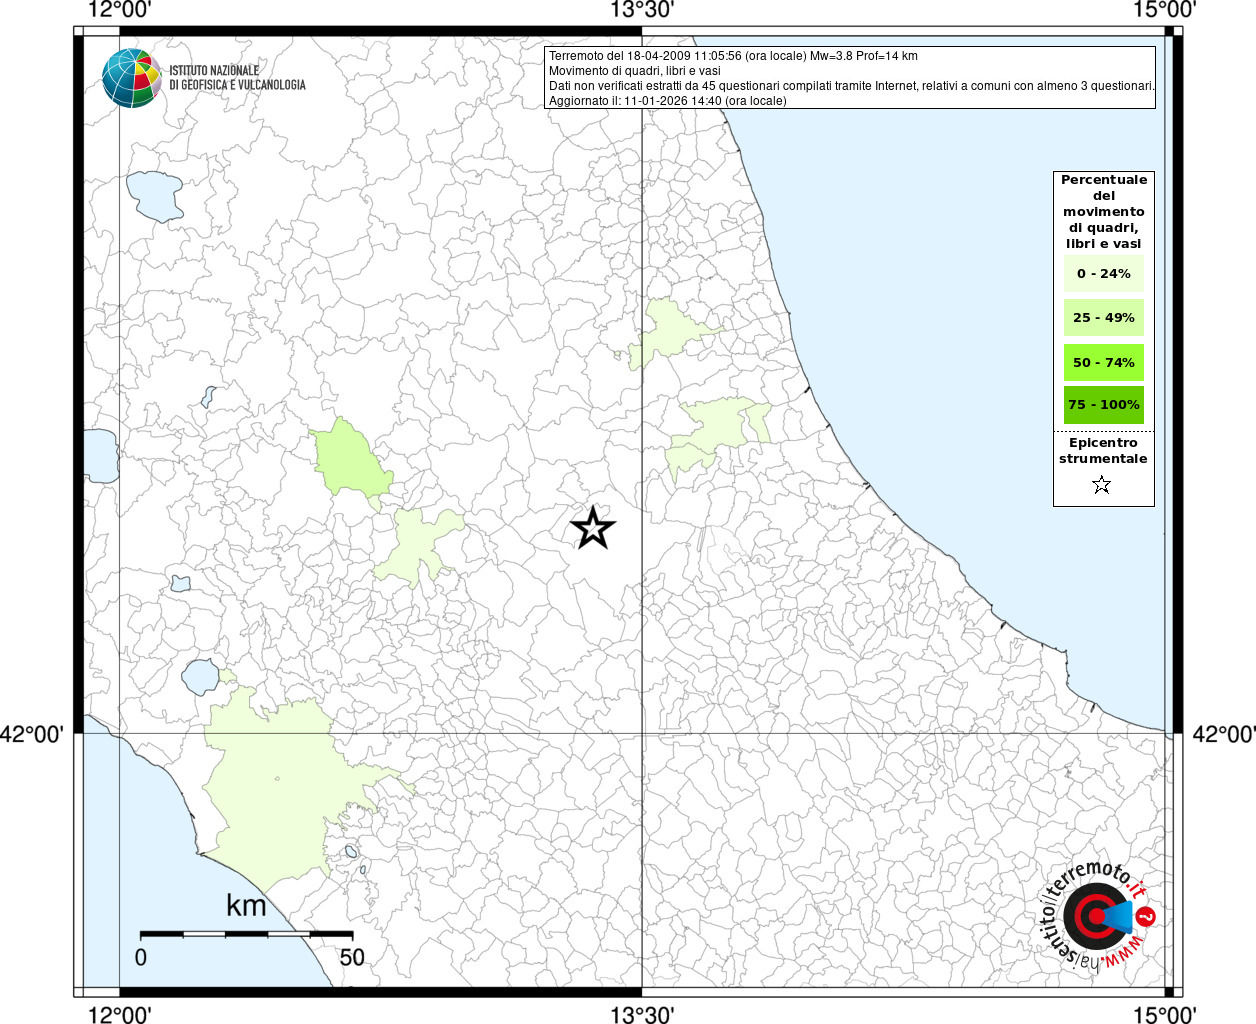
Task: Select the 75 - 100% legend swatch
Action: pyautogui.click(x=1104, y=405)
